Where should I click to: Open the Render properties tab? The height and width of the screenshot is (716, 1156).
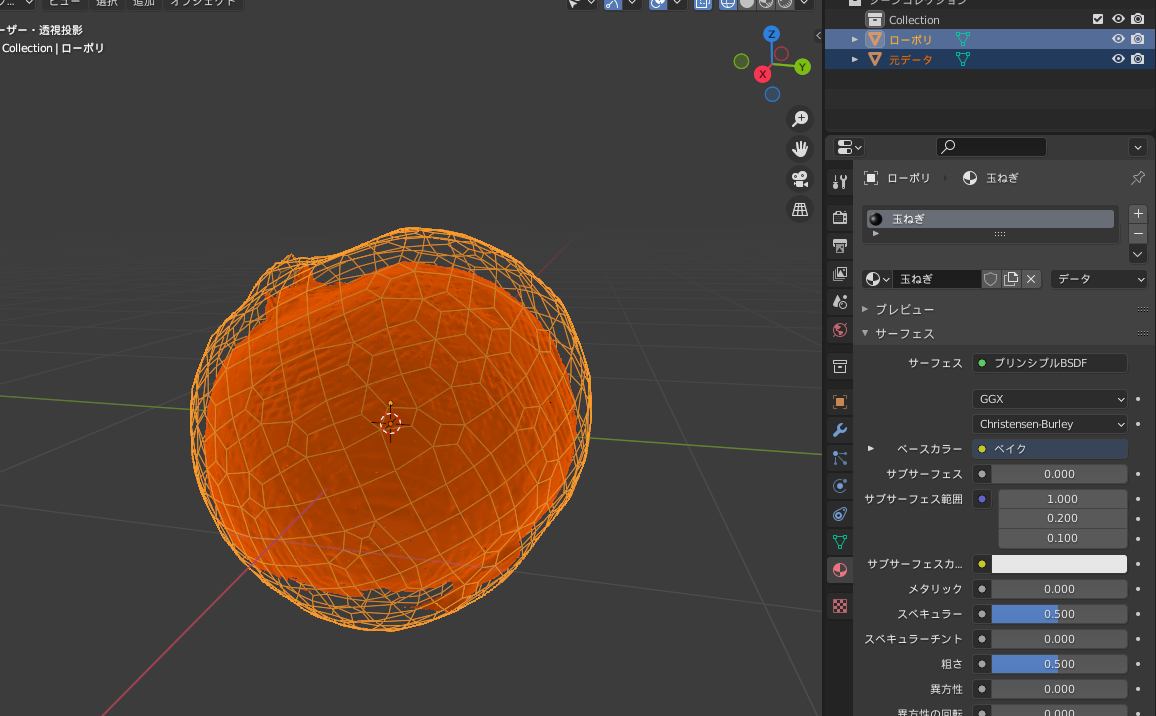click(839, 216)
